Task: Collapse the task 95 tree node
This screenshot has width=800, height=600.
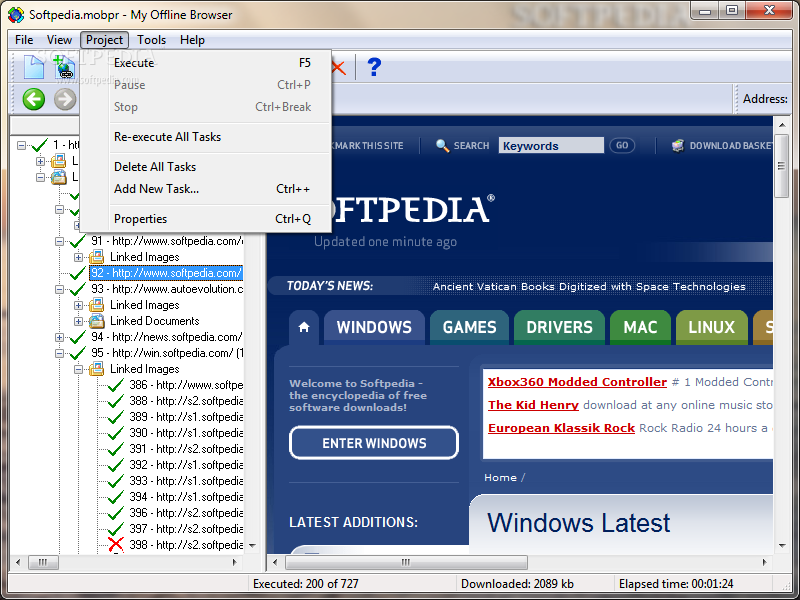Action: 59,353
